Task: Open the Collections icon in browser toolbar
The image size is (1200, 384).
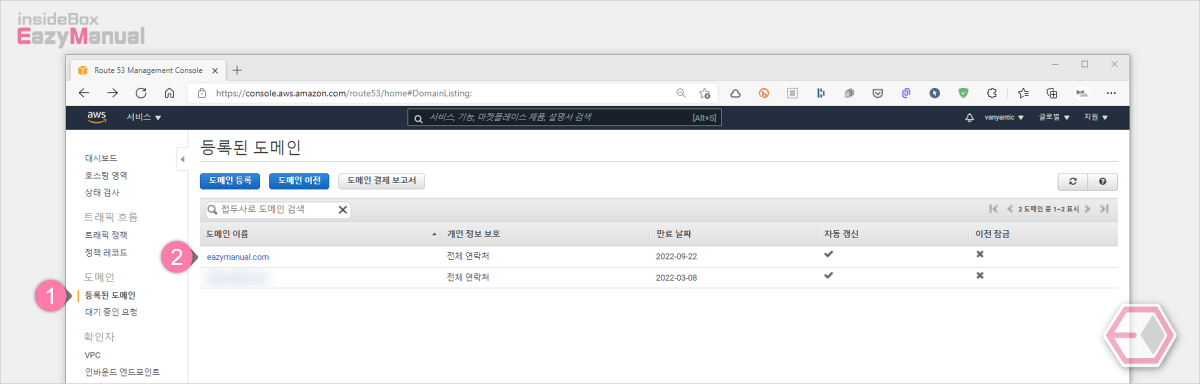Action: tap(1052, 92)
